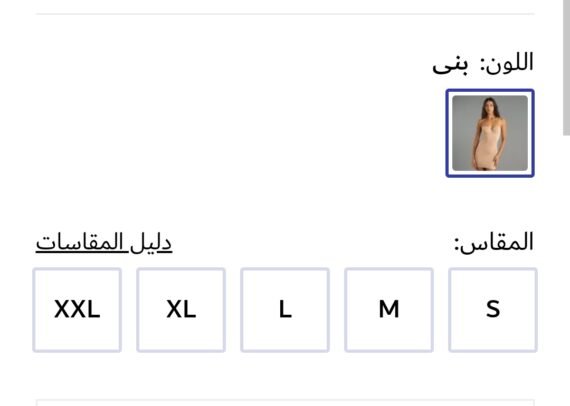The height and width of the screenshot is (406, 570).
Task: Pick the XXL size option
Action: [77, 310]
